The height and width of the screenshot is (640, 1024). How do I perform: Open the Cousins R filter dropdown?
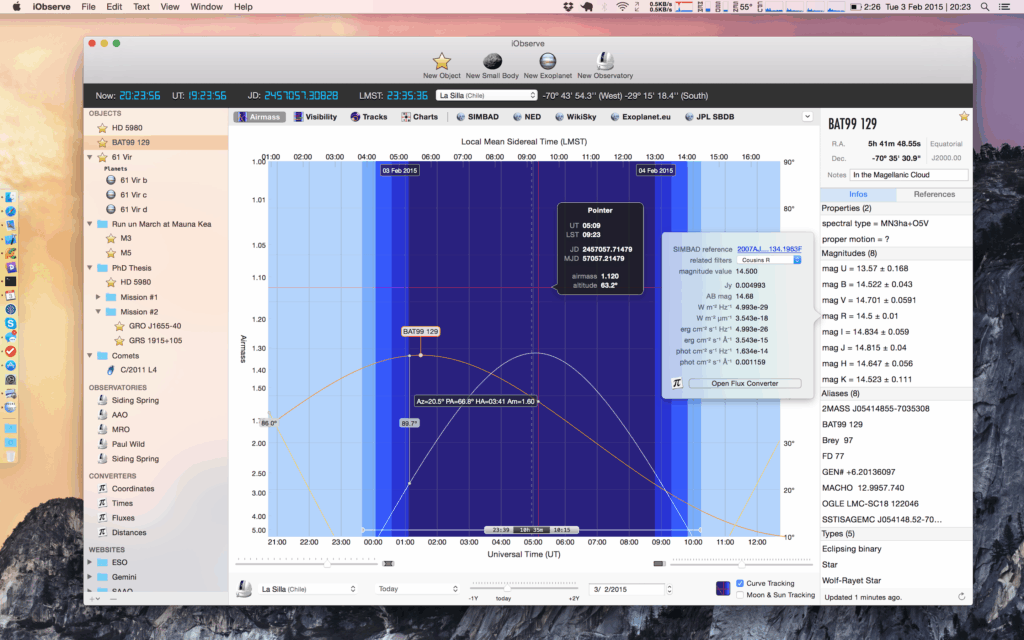(769, 260)
